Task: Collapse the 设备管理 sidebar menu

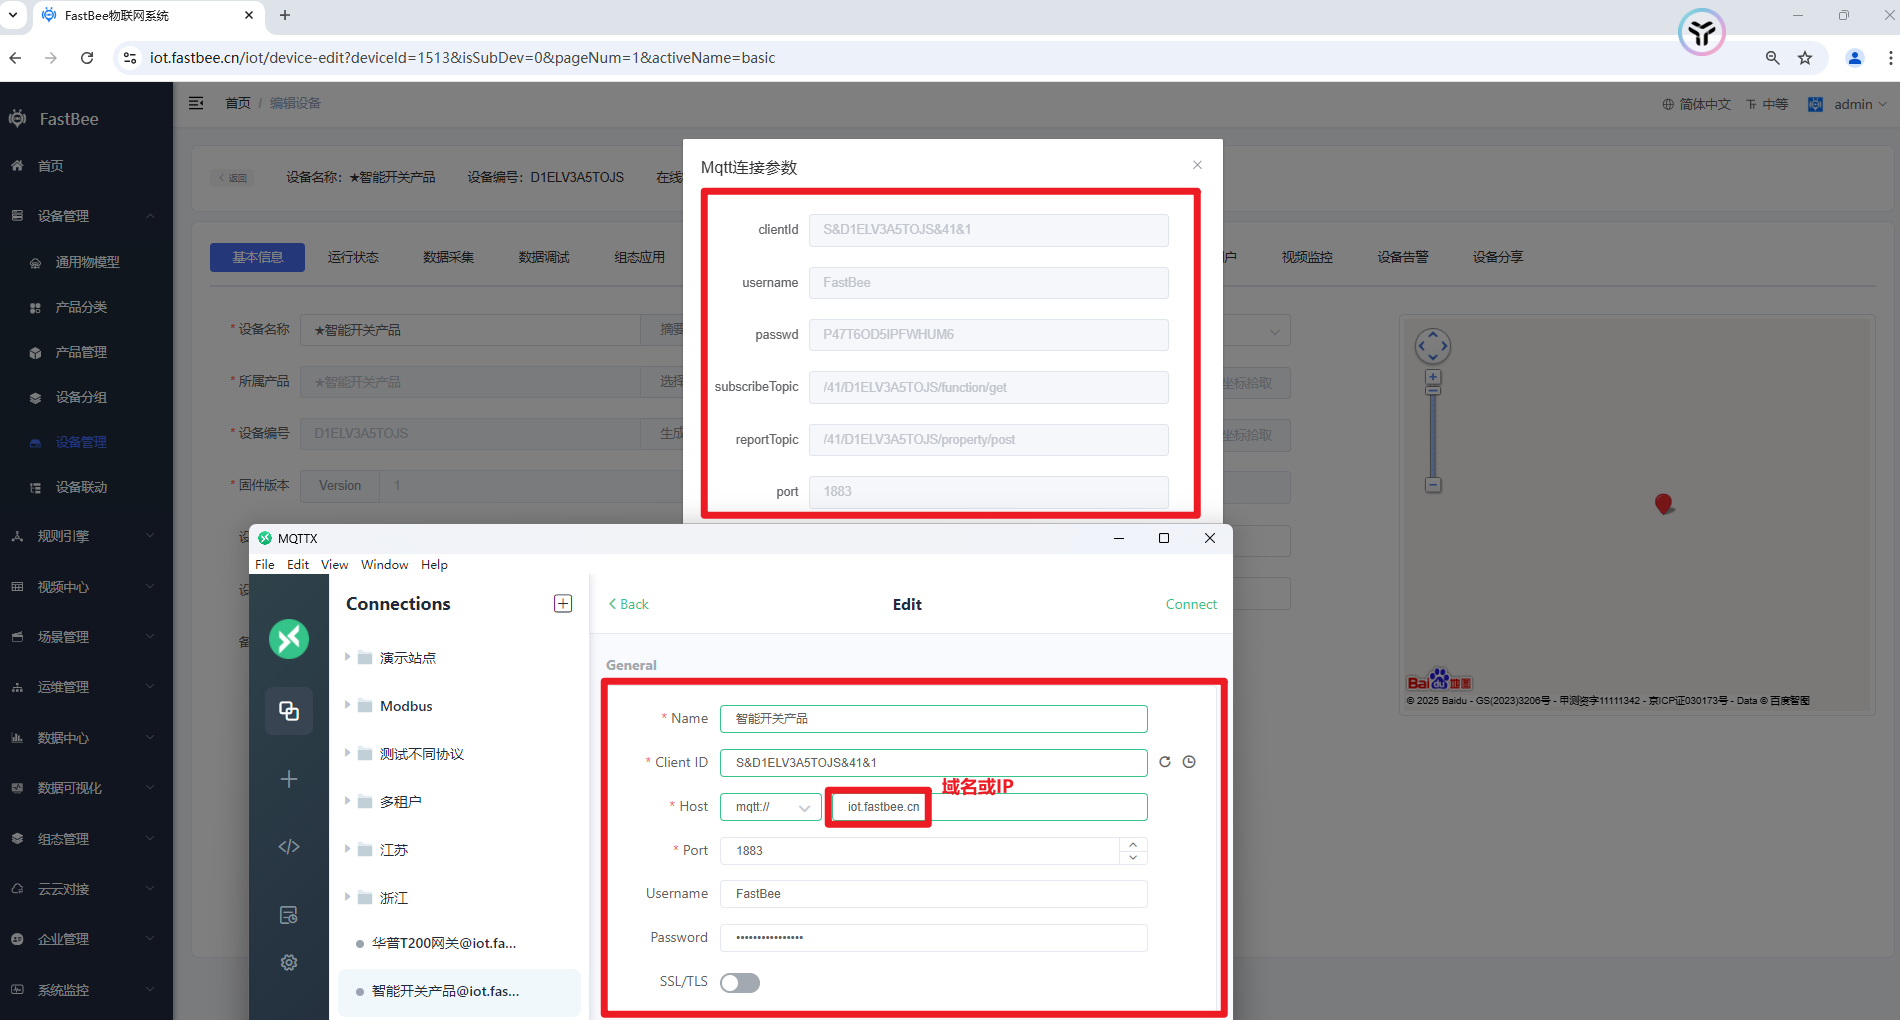Action: click(86, 216)
